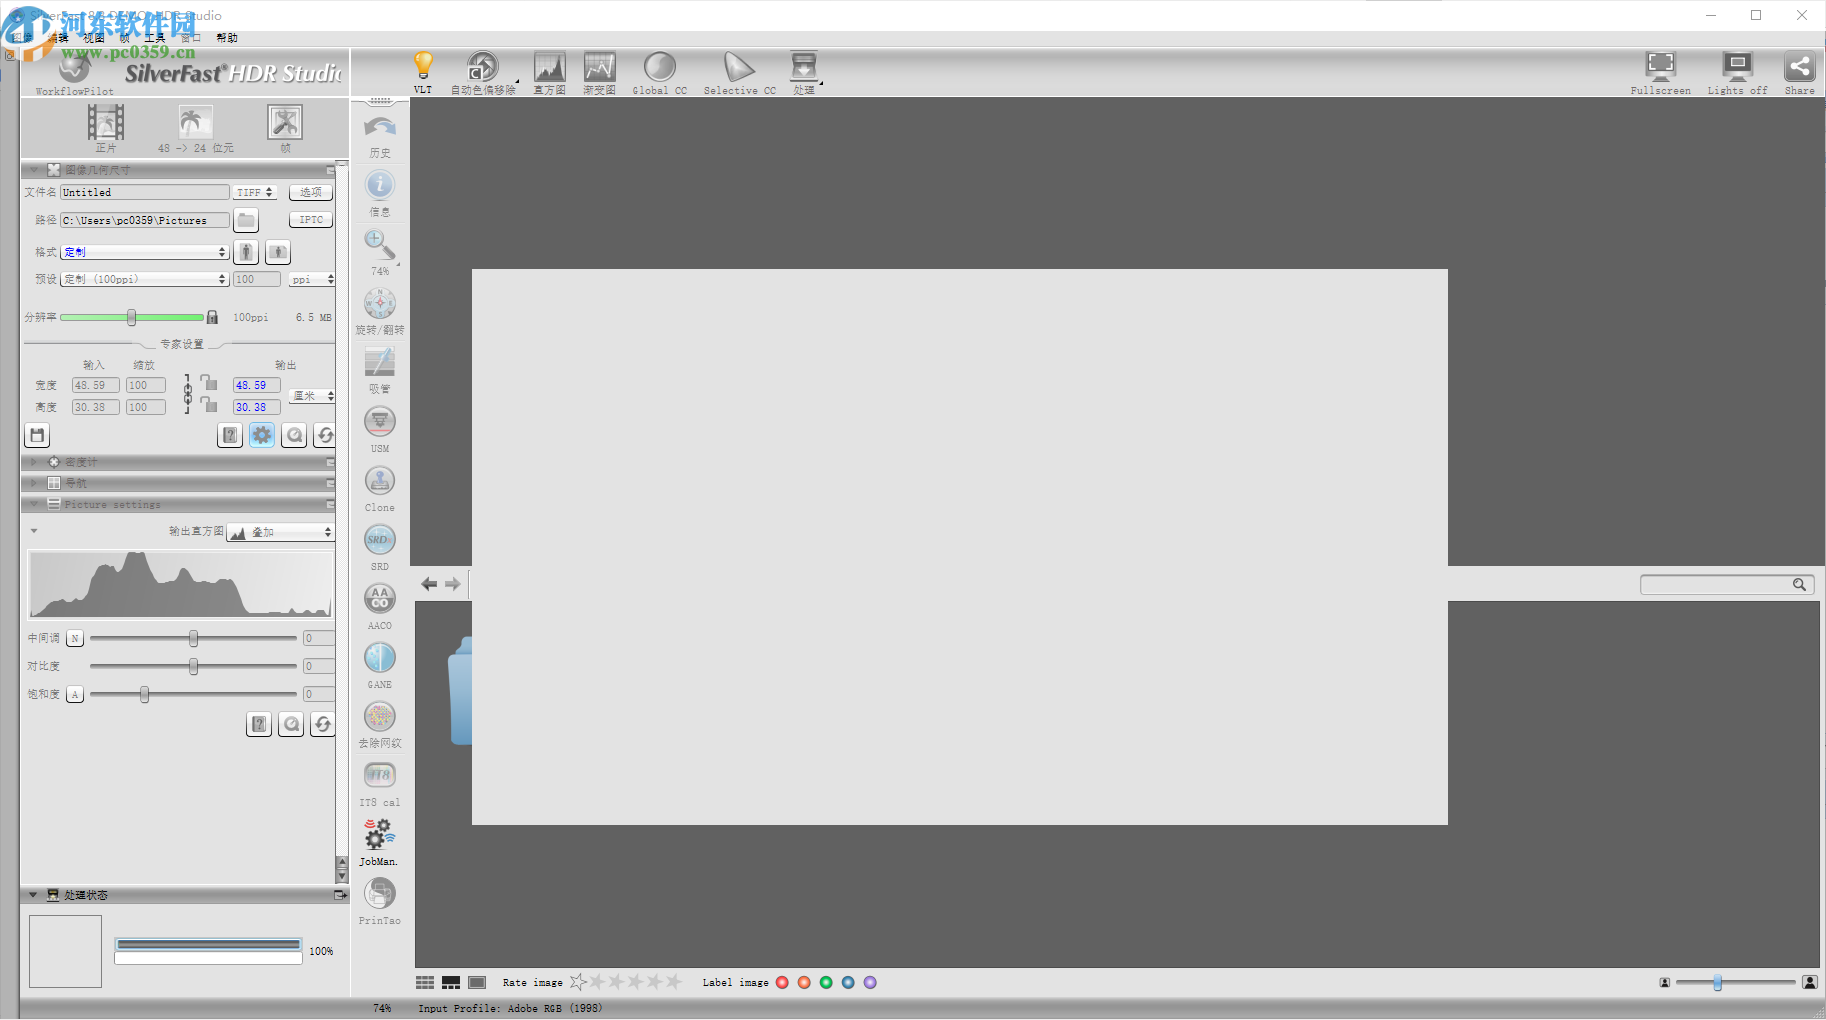The width and height of the screenshot is (1826, 1020).
Task: Click the 正片 positive film icon
Action: tap(106, 129)
